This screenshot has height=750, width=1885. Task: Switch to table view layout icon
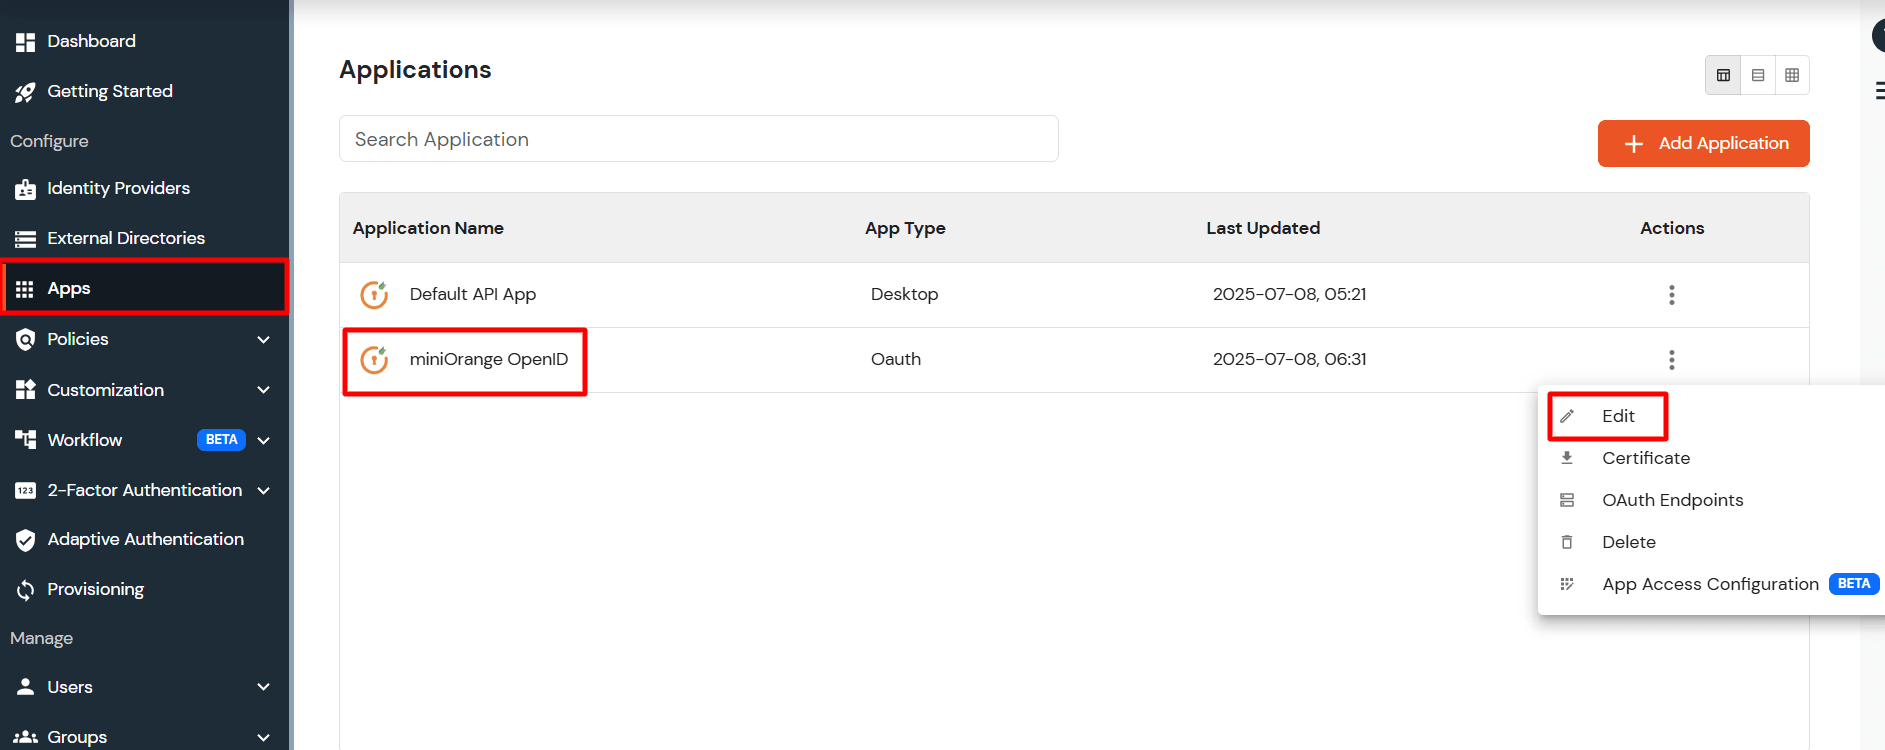click(1723, 75)
